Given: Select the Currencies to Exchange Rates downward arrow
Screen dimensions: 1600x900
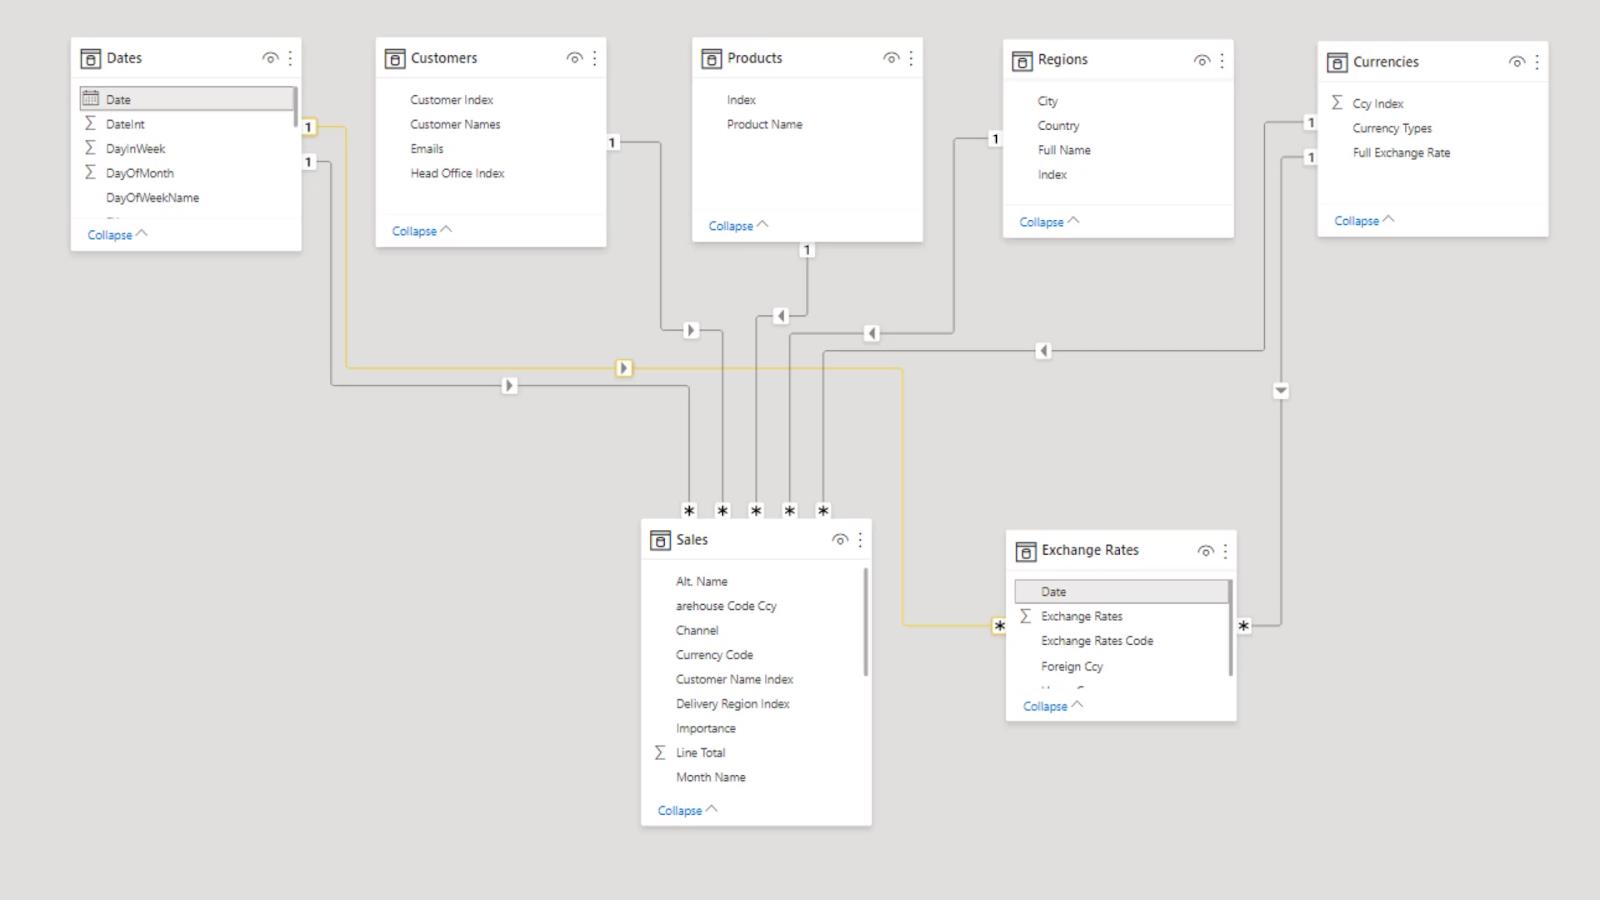Looking at the screenshot, I should click(1281, 390).
